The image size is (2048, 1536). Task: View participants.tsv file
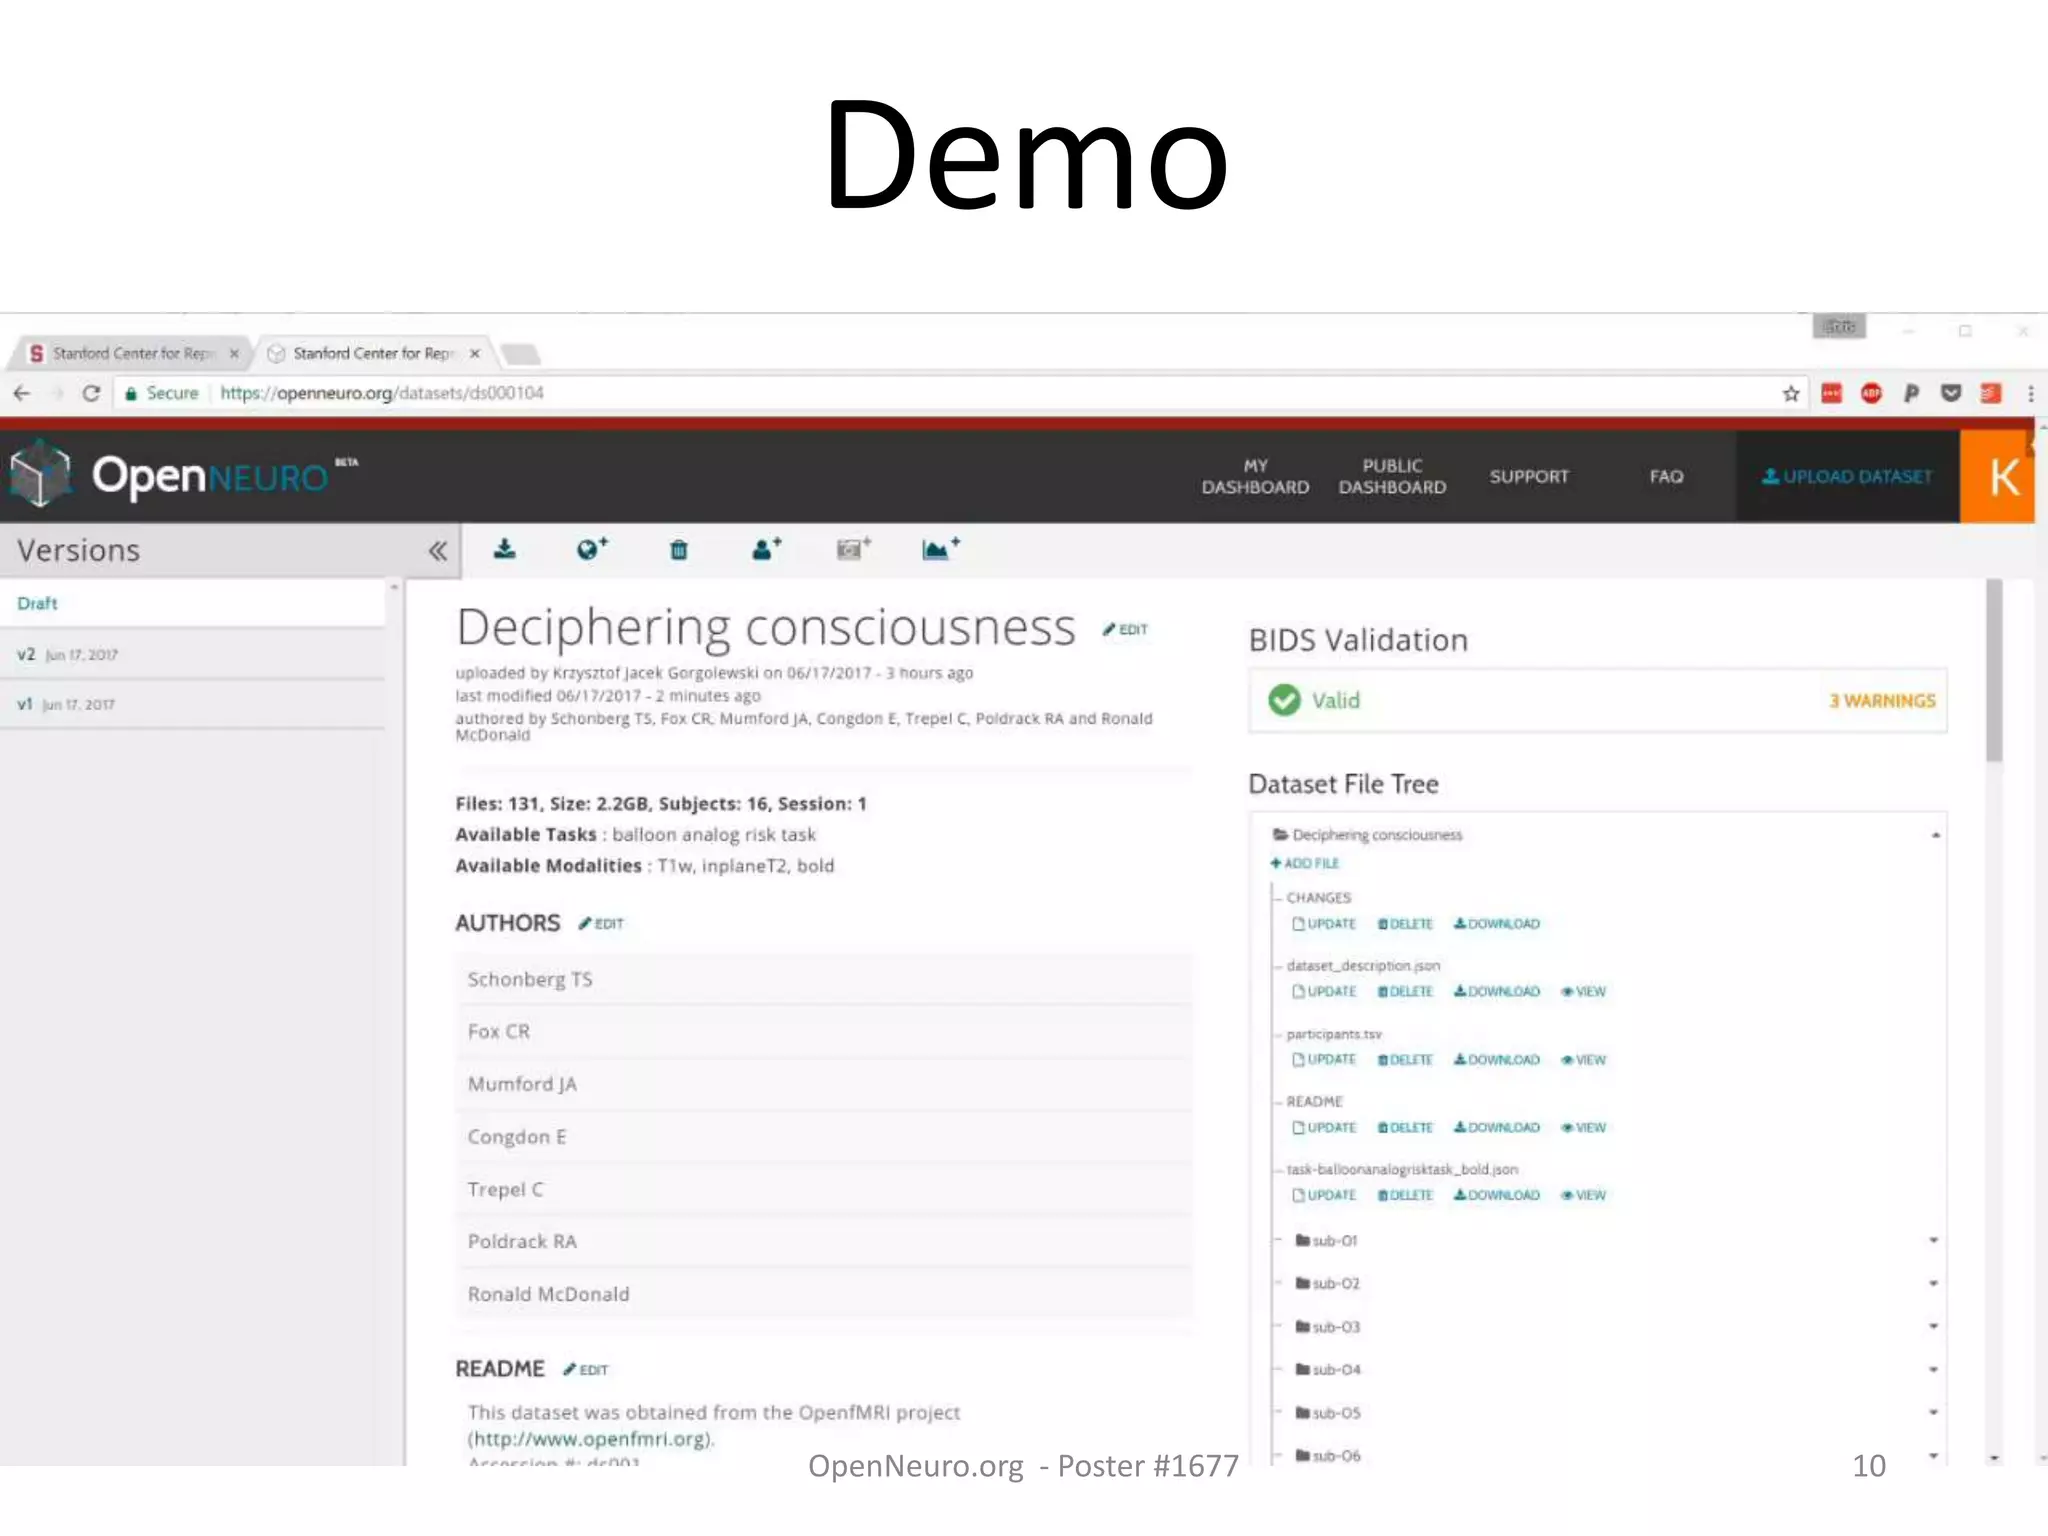tap(1583, 1059)
